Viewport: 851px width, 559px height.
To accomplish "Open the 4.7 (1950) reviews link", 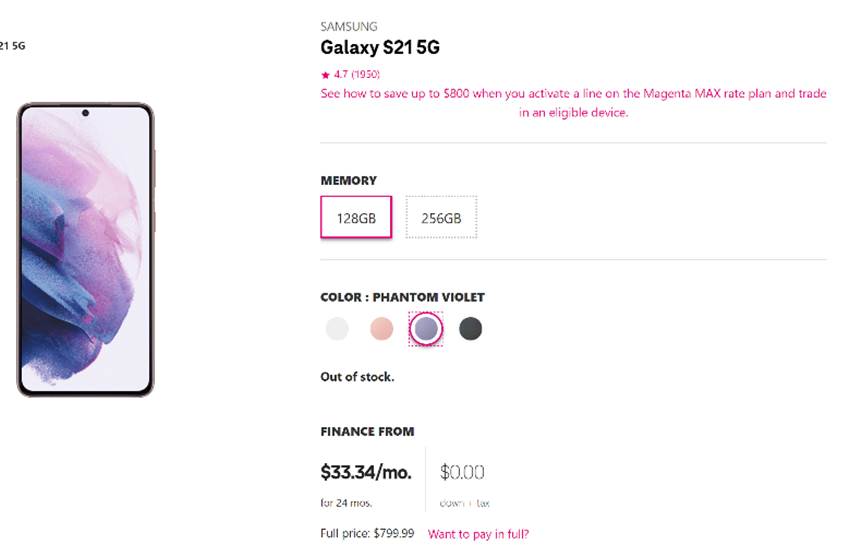I will [355, 75].
